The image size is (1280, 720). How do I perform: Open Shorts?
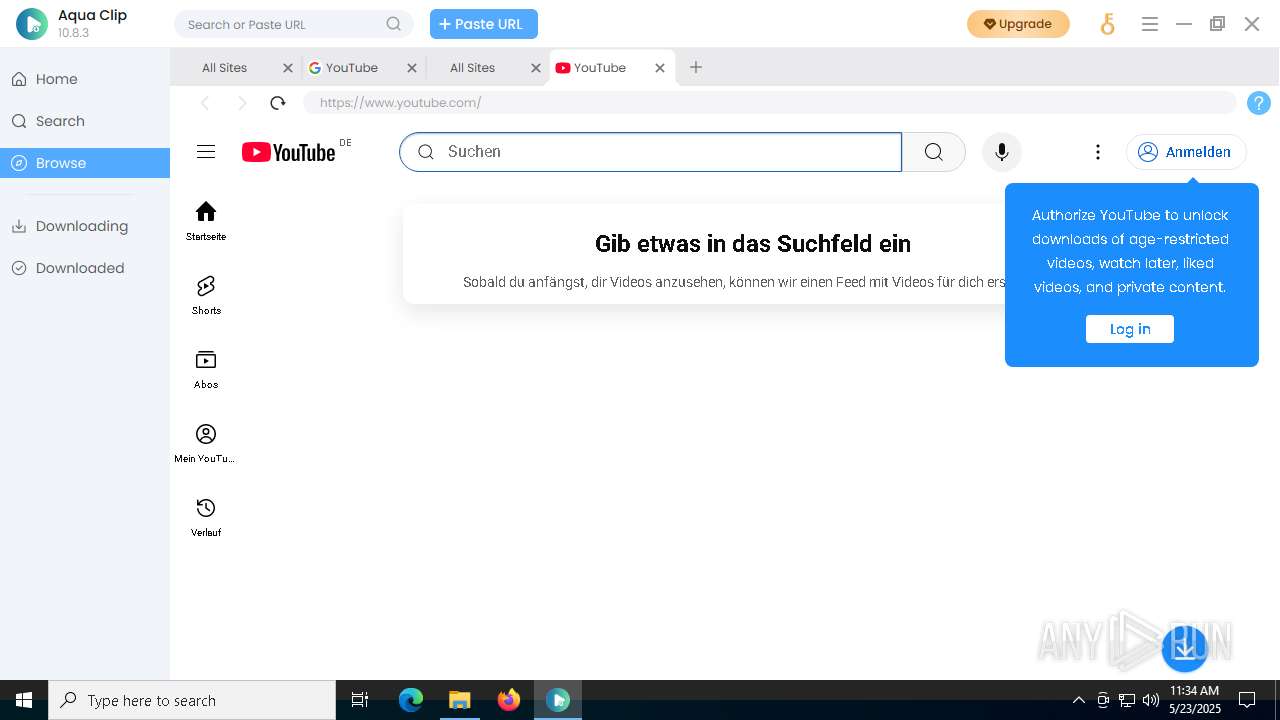pos(206,295)
